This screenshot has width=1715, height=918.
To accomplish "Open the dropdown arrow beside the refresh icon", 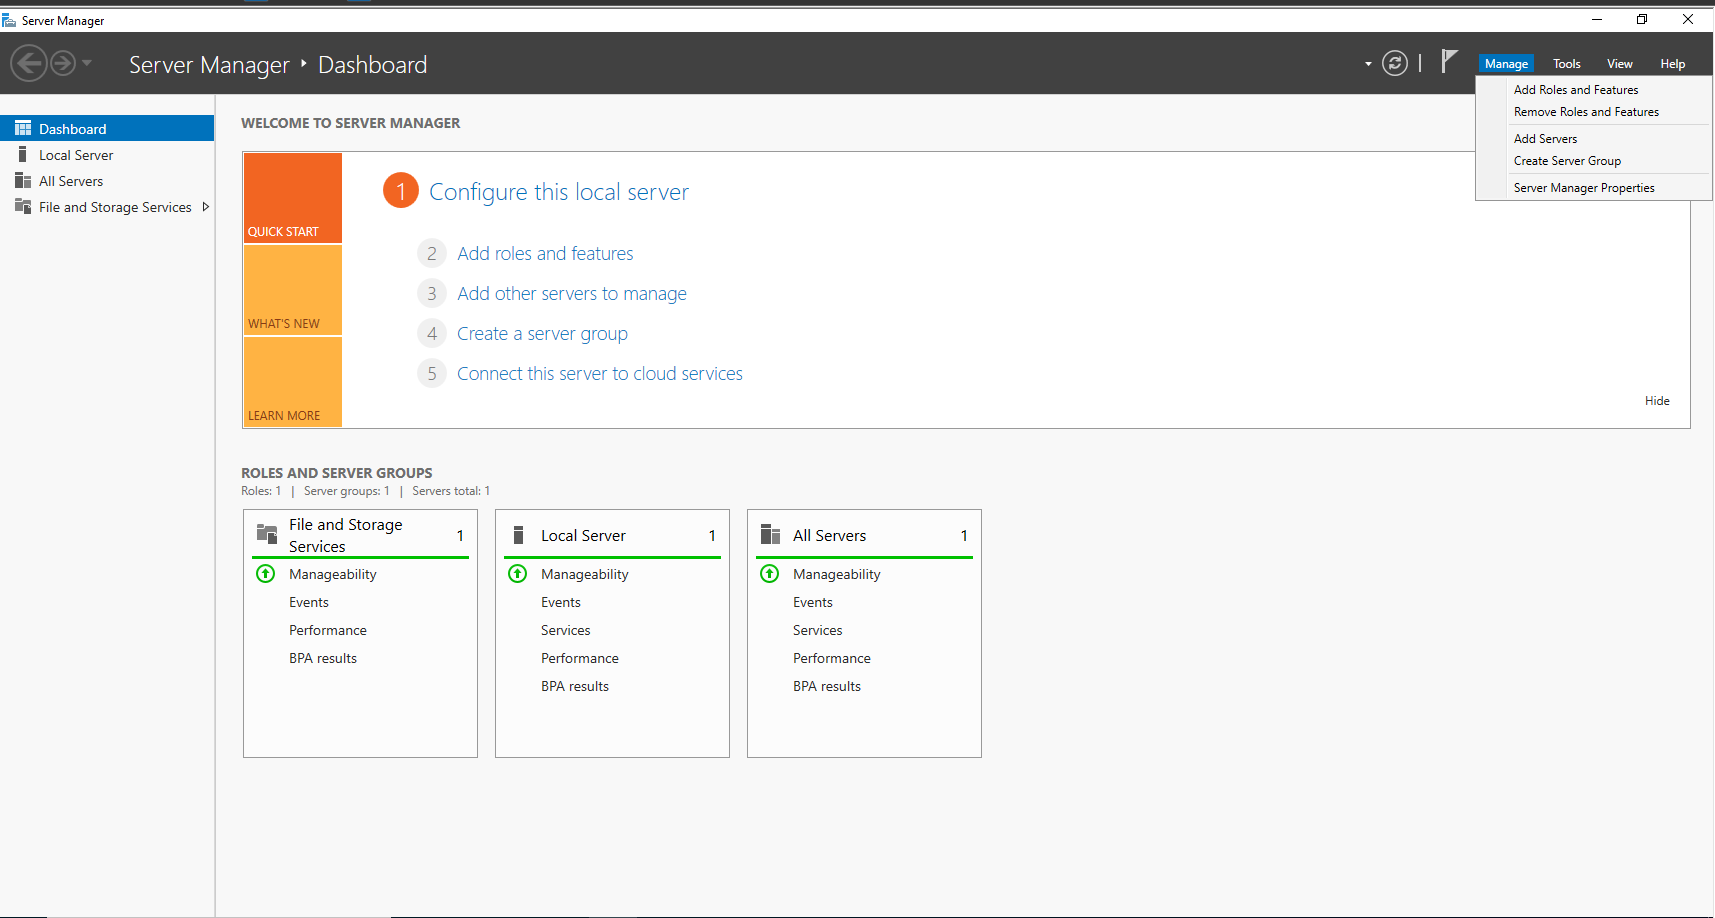I will [1368, 64].
